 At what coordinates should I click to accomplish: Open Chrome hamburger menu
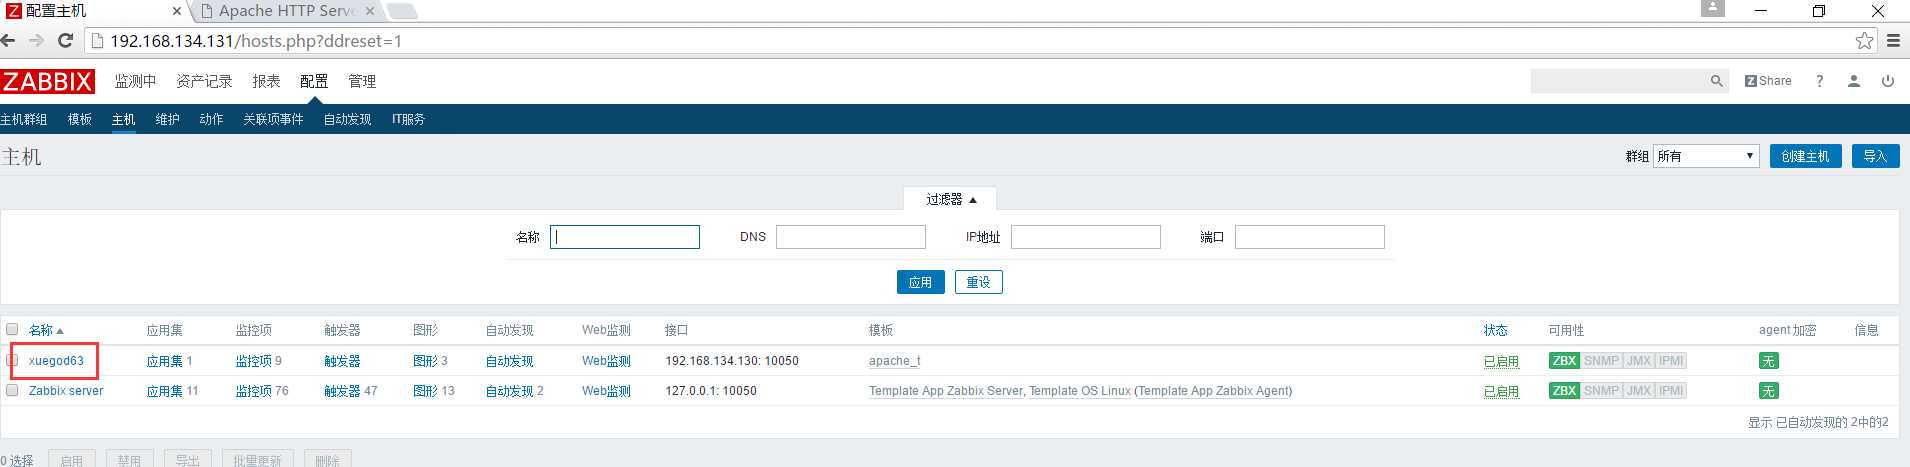1893,41
